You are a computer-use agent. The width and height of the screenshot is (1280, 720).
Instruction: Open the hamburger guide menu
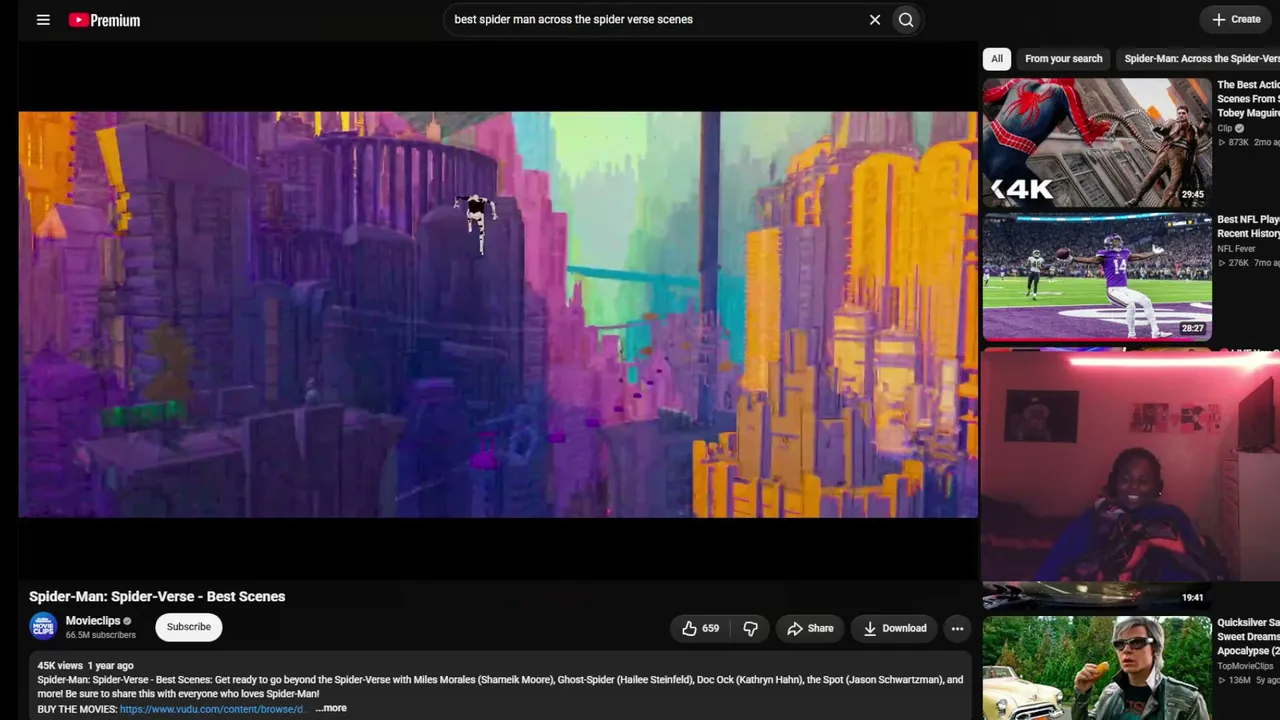pos(43,20)
